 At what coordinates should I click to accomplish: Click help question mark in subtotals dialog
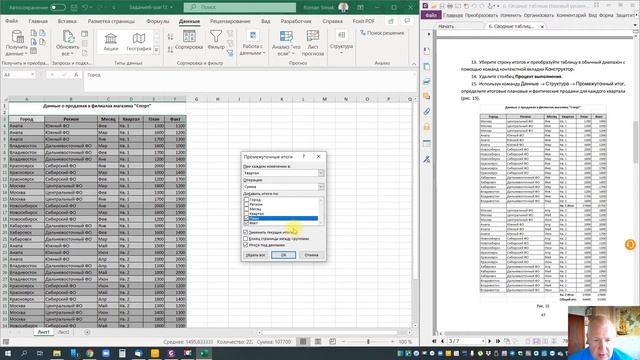[x=304, y=156]
